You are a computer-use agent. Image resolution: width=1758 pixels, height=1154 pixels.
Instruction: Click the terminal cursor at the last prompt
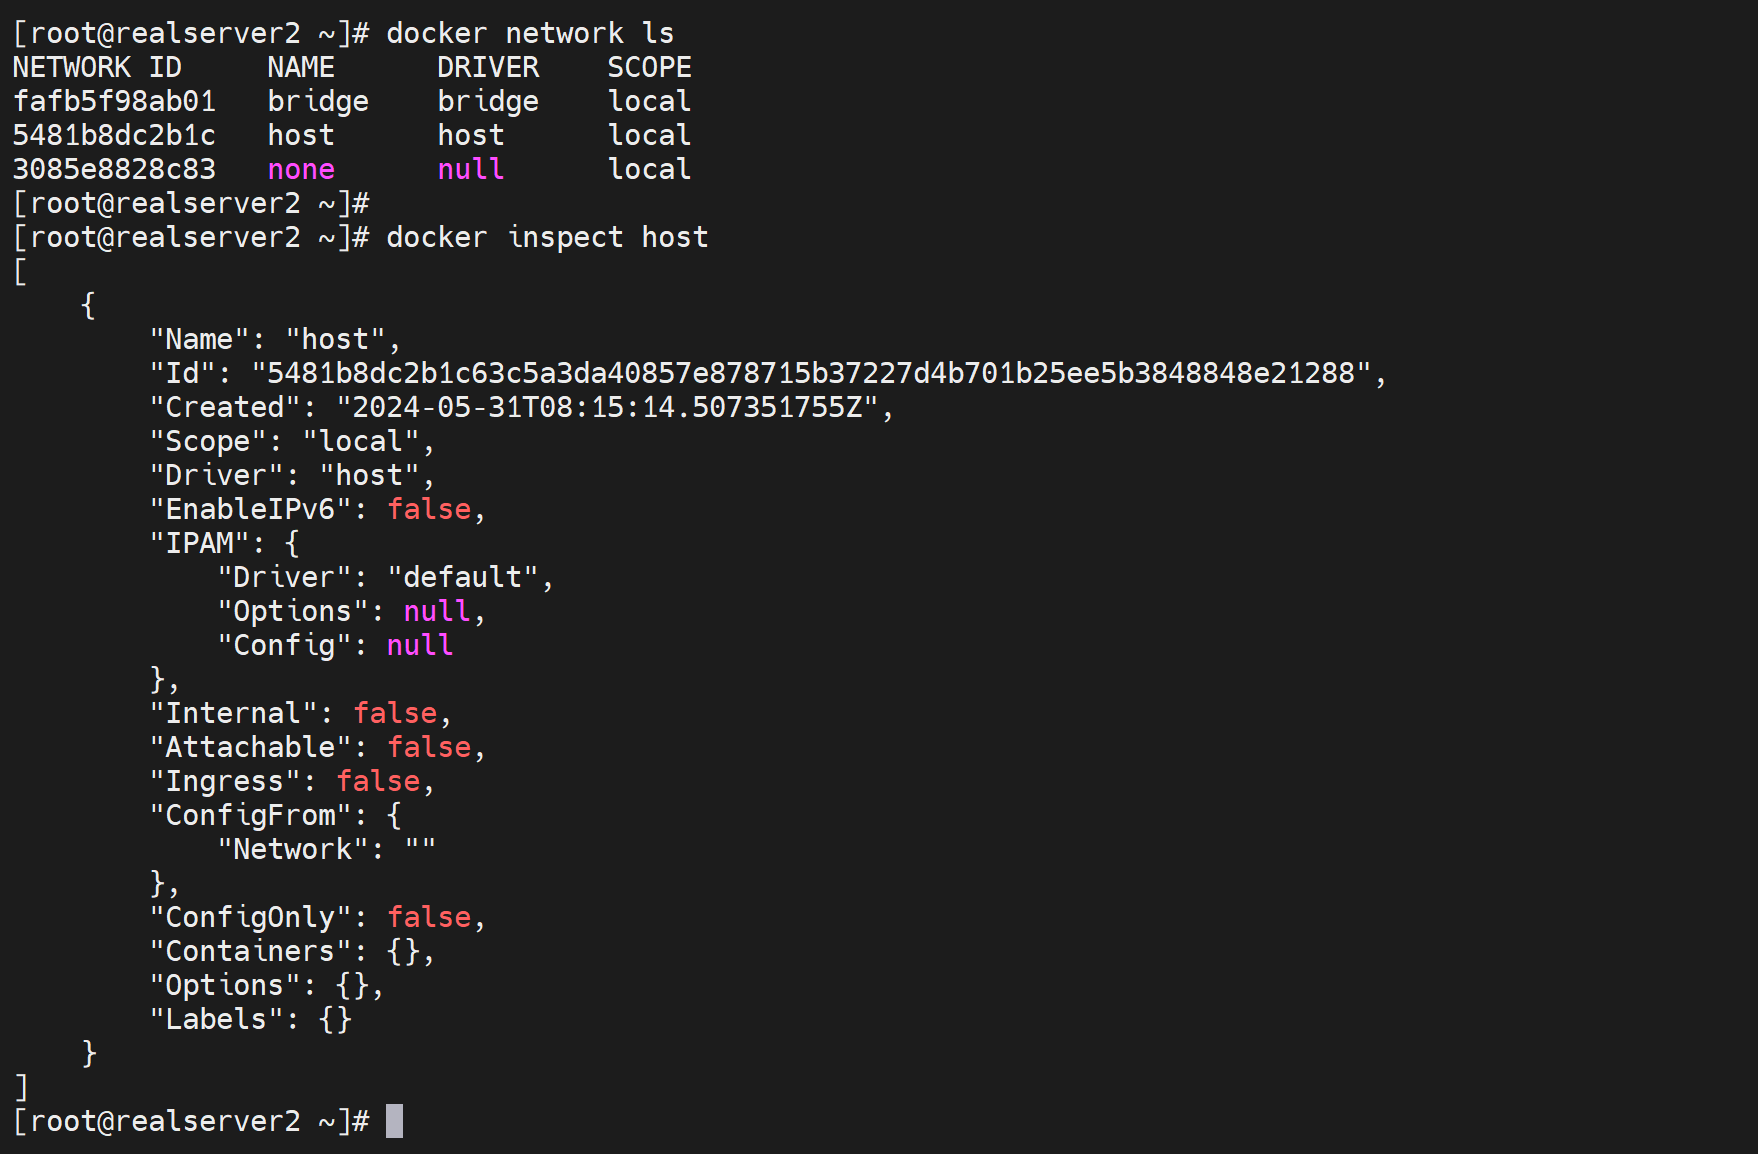394,1121
